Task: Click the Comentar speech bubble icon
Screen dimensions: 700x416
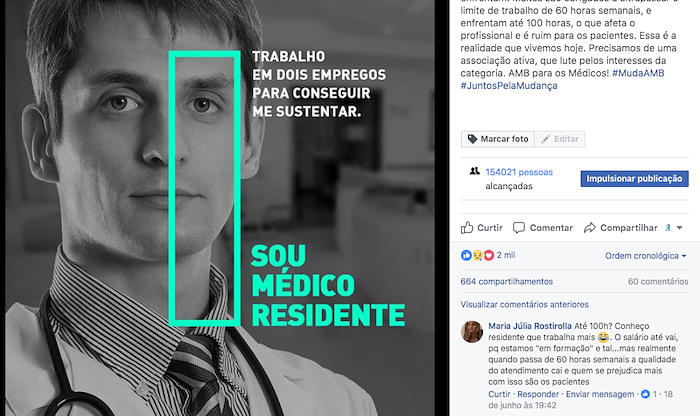Action: [519, 228]
